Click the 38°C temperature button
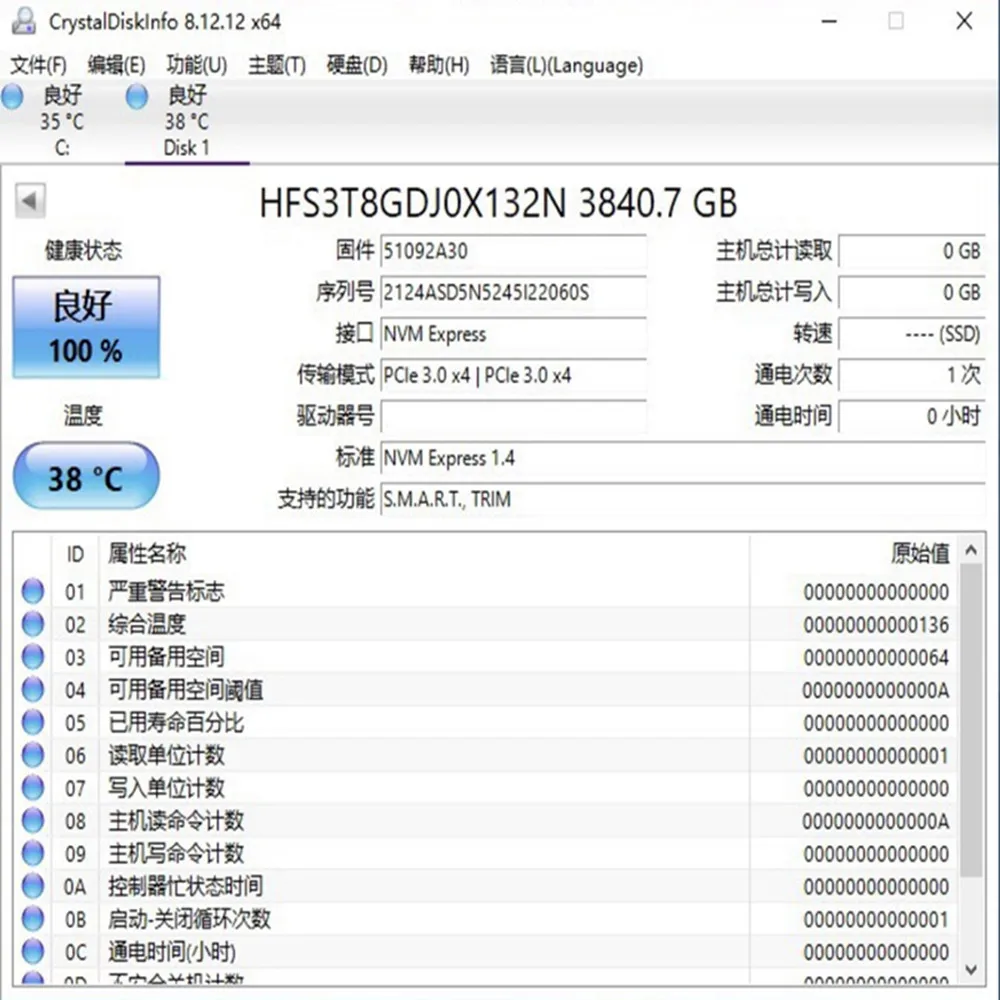The height and width of the screenshot is (1000, 1000). tap(86, 477)
